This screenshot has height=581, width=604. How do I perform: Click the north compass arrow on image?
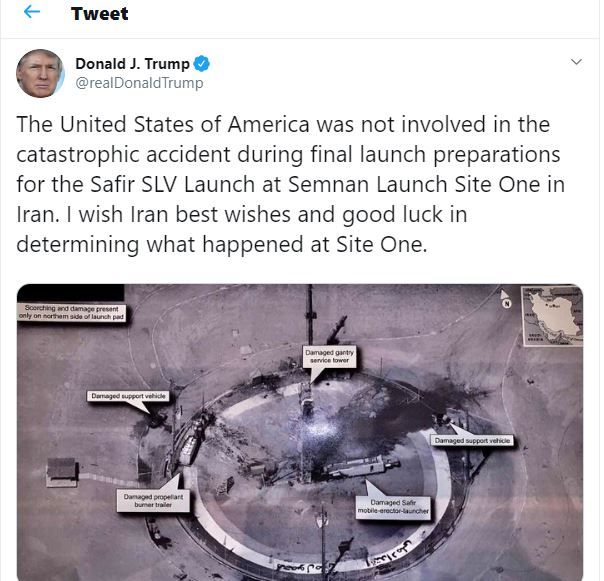tap(505, 299)
